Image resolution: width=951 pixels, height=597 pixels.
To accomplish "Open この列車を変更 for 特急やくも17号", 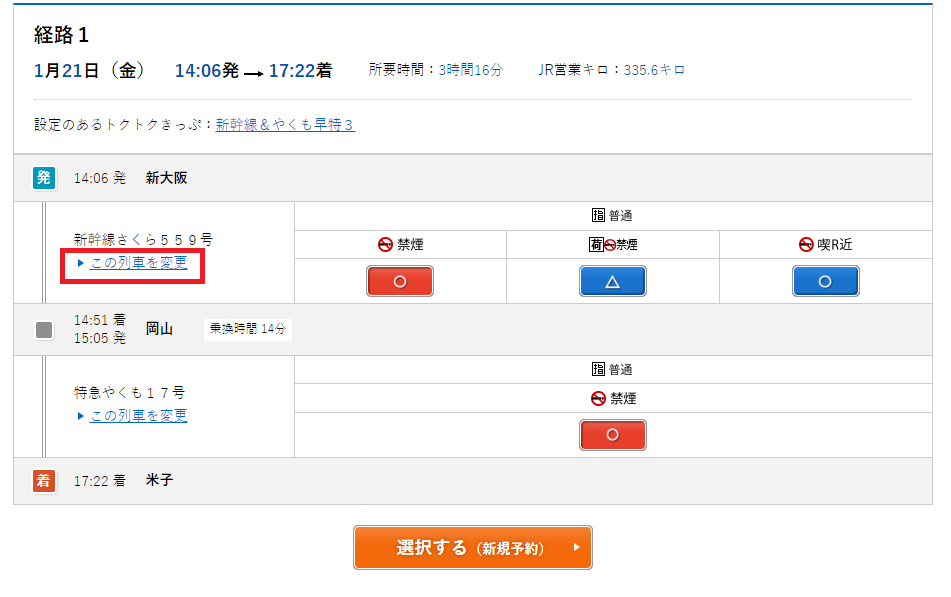I will coord(138,416).
